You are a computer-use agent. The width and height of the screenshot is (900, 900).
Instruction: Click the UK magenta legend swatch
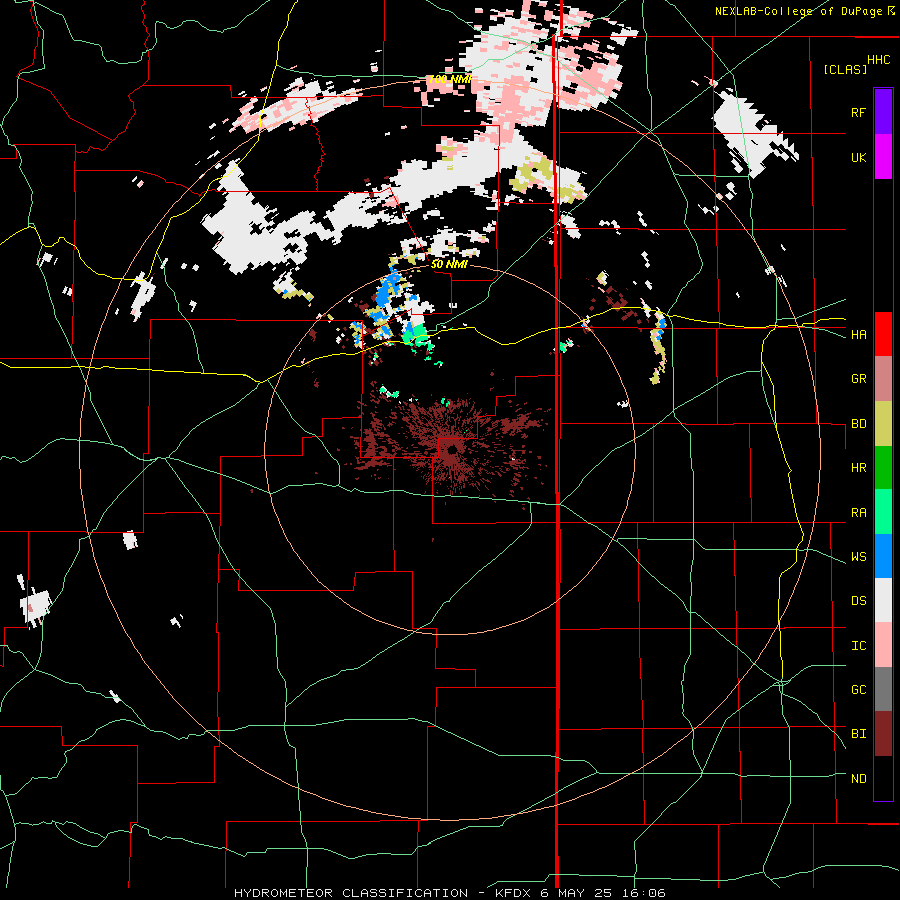(x=883, y=156)
